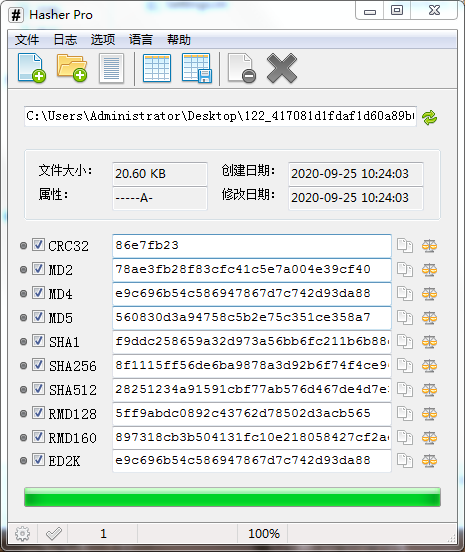Click the file path input field
465x552 pixels.
point(220,116)
